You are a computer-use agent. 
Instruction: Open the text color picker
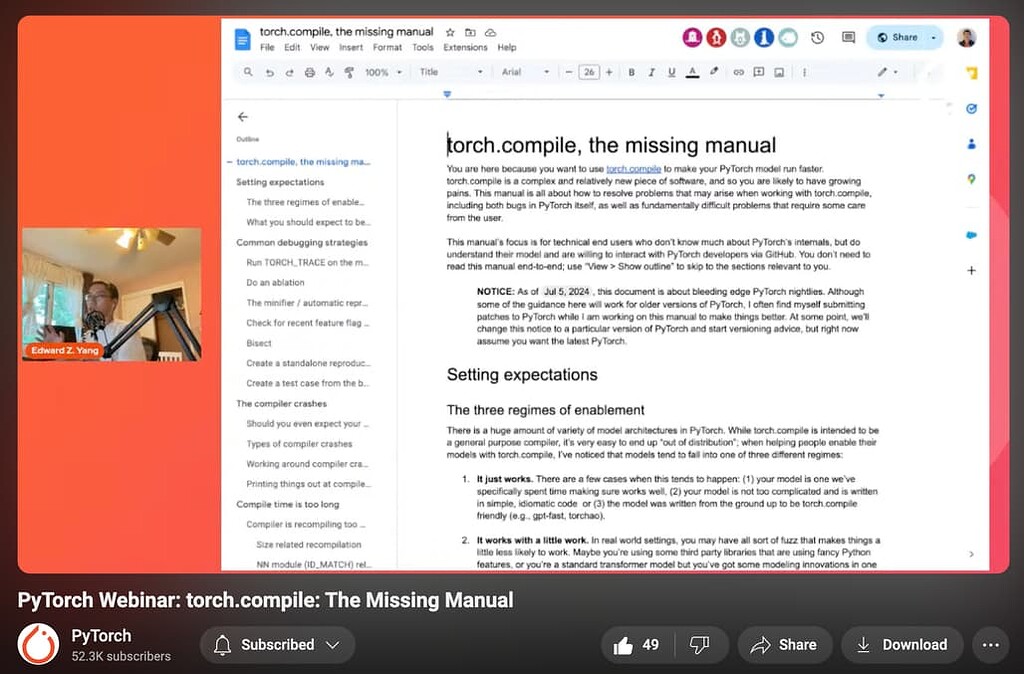click(692, 72)
